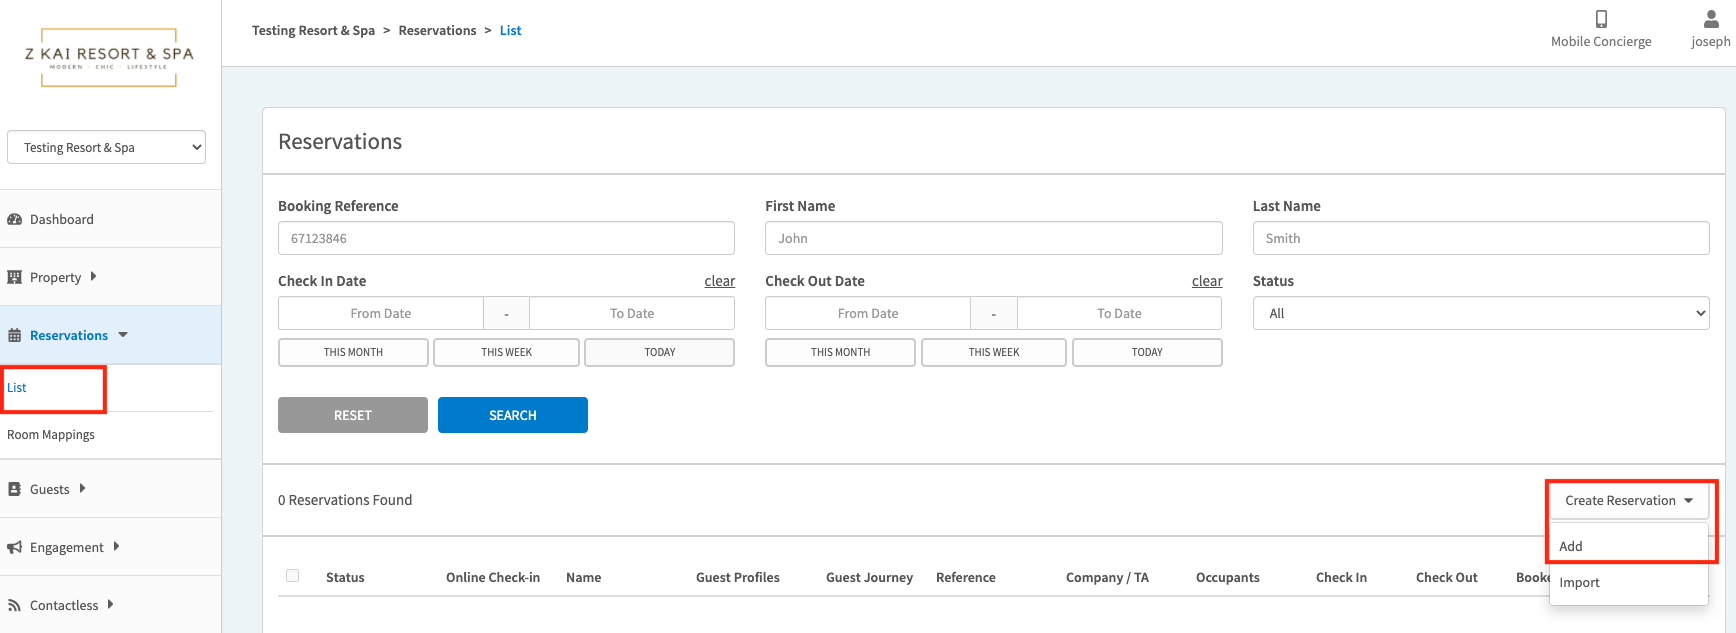Screen dimensions: 1736x633
Task: Click the Property building icon
Action: click(x=14, y=277)
